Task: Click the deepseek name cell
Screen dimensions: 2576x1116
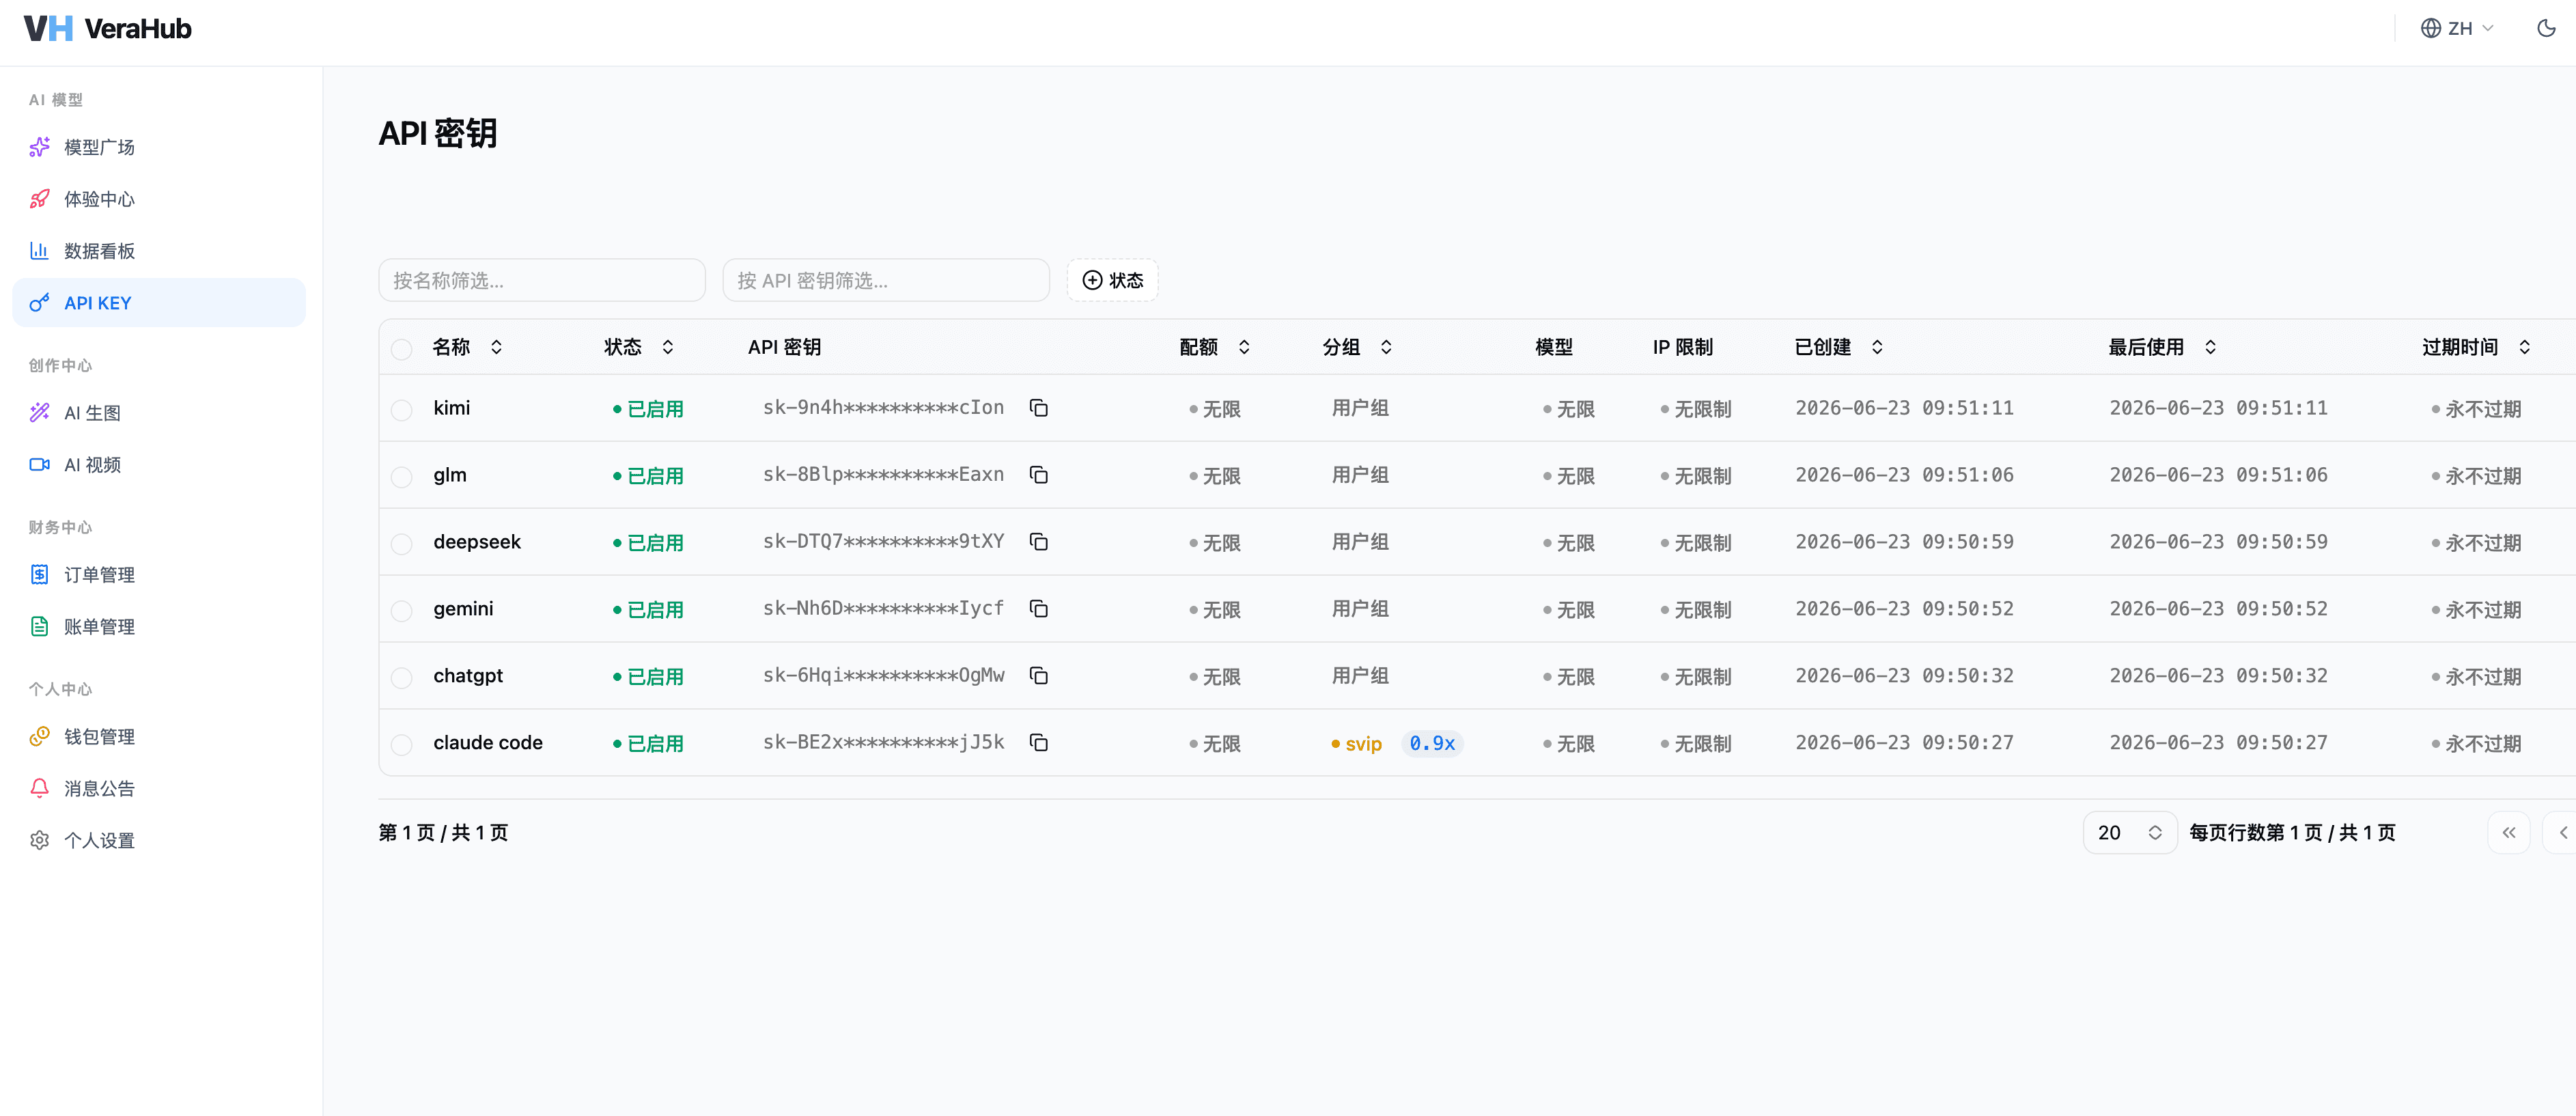Action: coord(477,542)
